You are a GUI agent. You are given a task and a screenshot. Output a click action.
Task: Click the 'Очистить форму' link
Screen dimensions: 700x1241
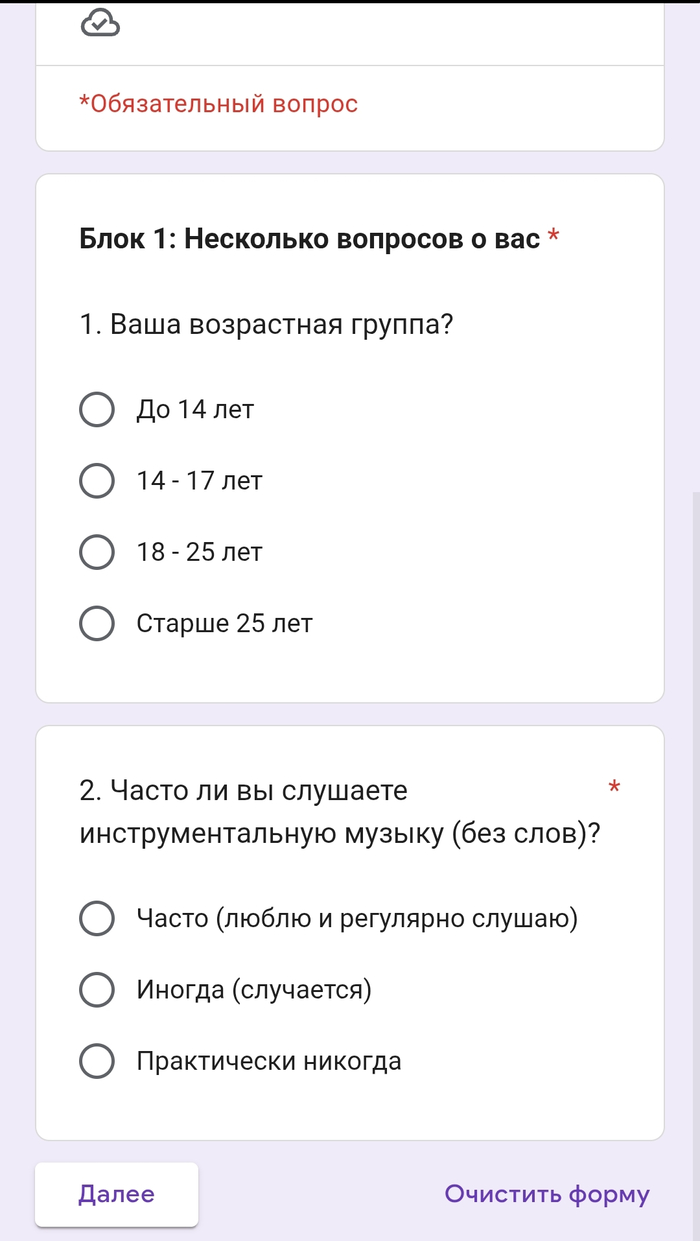tap(547, 1194)
